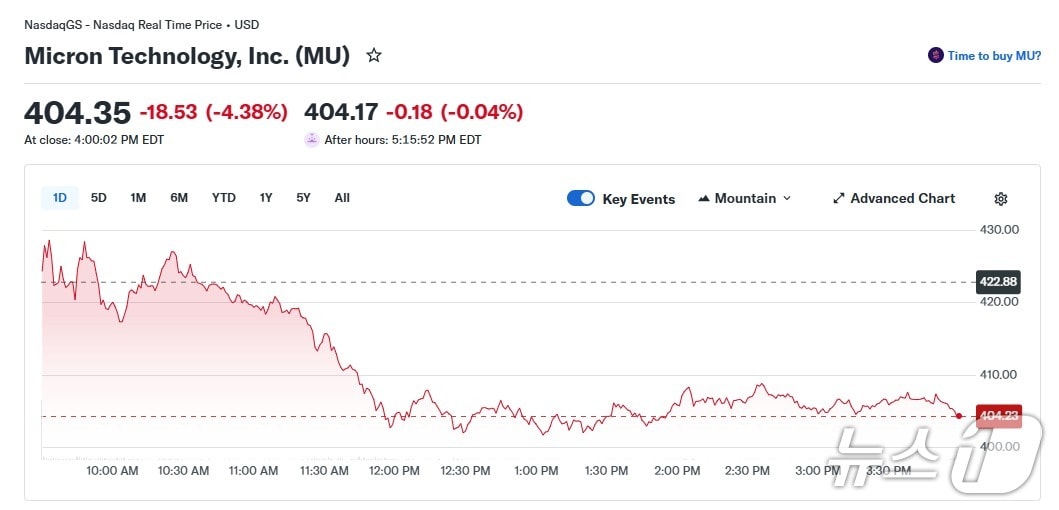Viewport: 1059px width, 510px height.
Task: Click the Mountain chart type icon
Action: point(704,199)
